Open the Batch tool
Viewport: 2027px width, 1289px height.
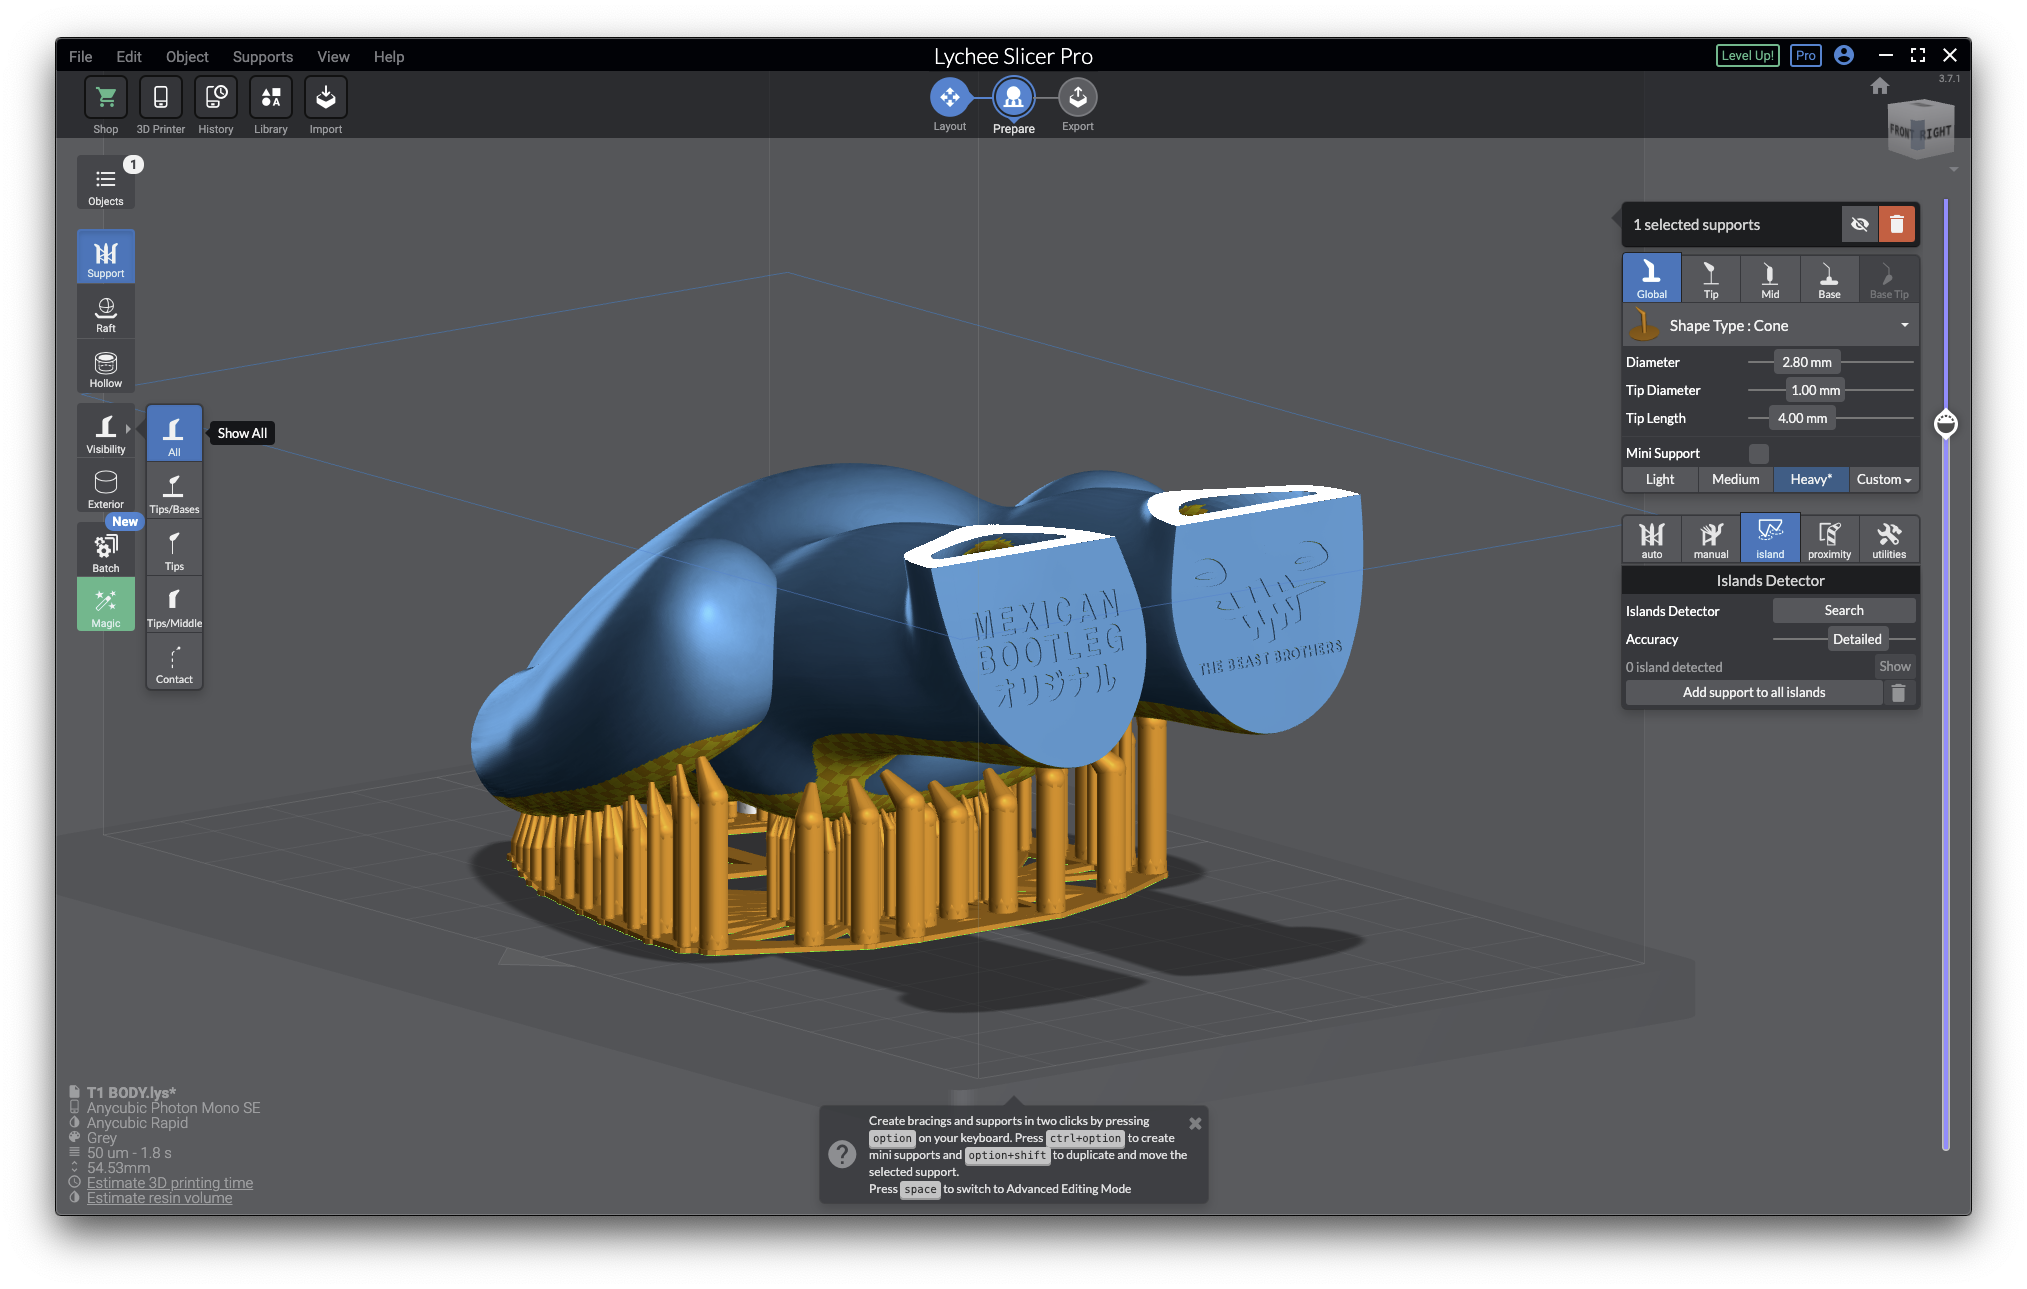click(x=105, y=551)
